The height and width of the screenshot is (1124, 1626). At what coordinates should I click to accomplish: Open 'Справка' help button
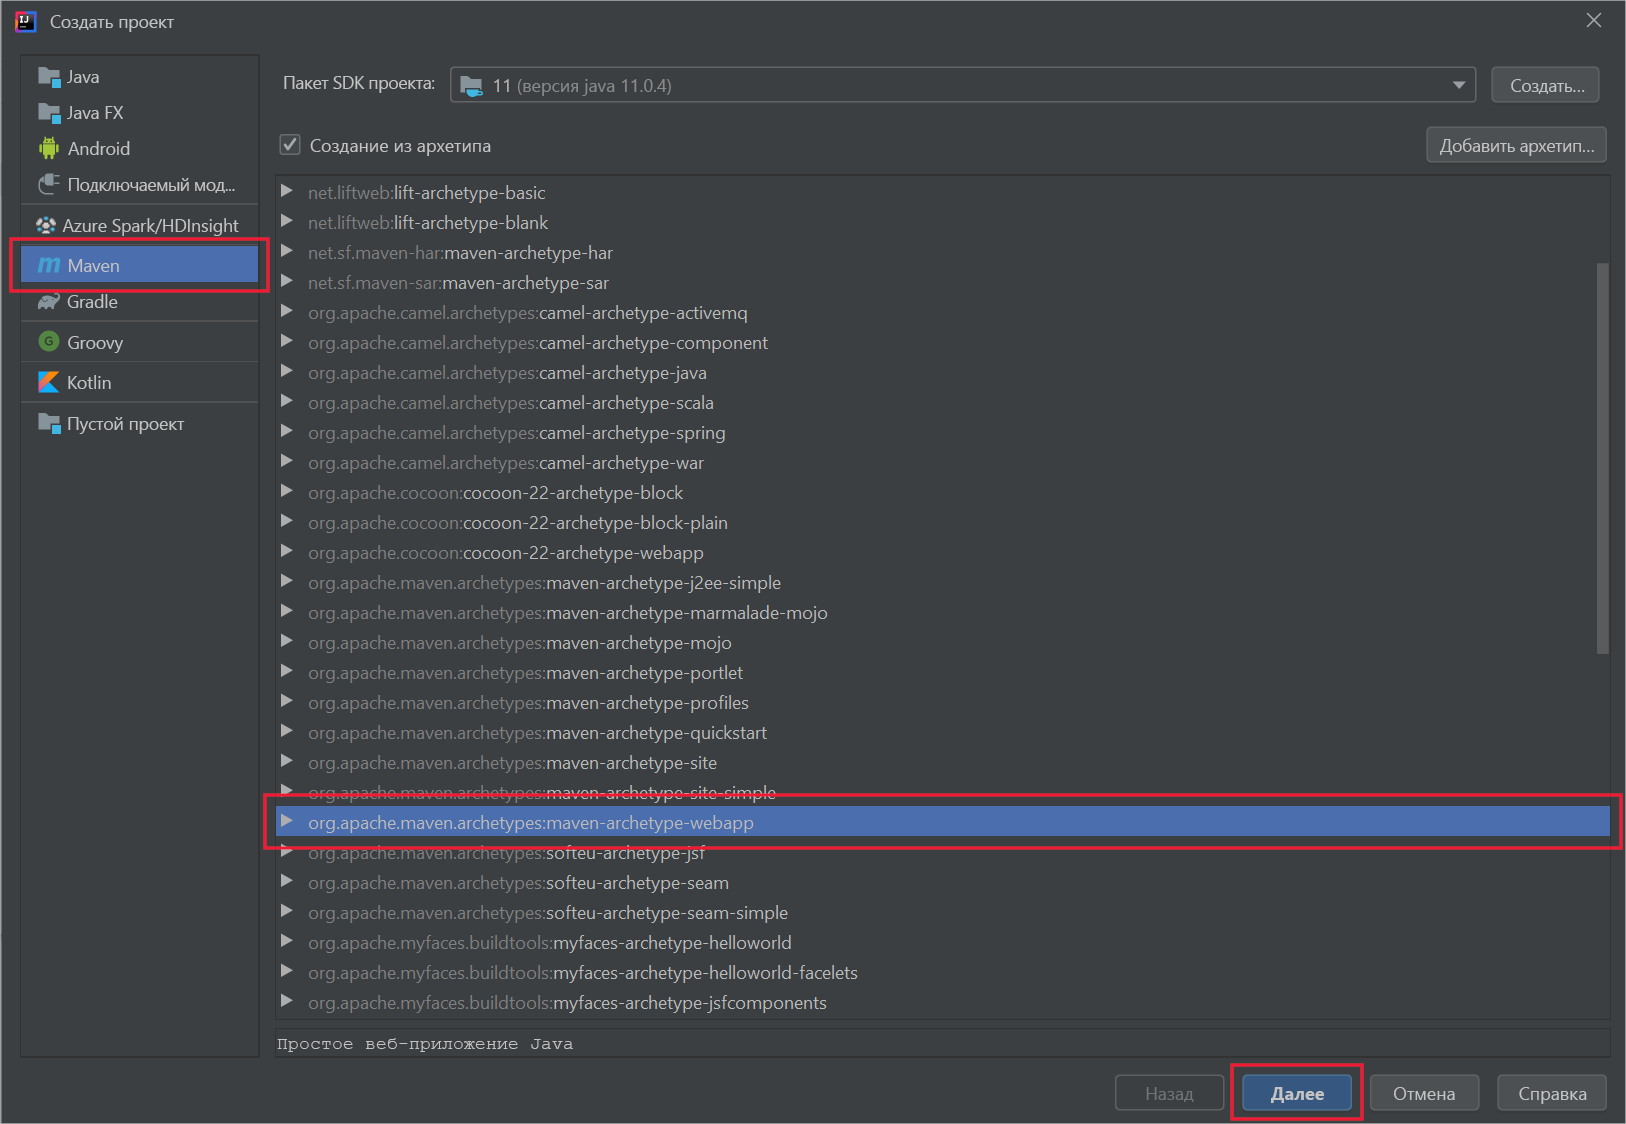click(1552, 1093)
